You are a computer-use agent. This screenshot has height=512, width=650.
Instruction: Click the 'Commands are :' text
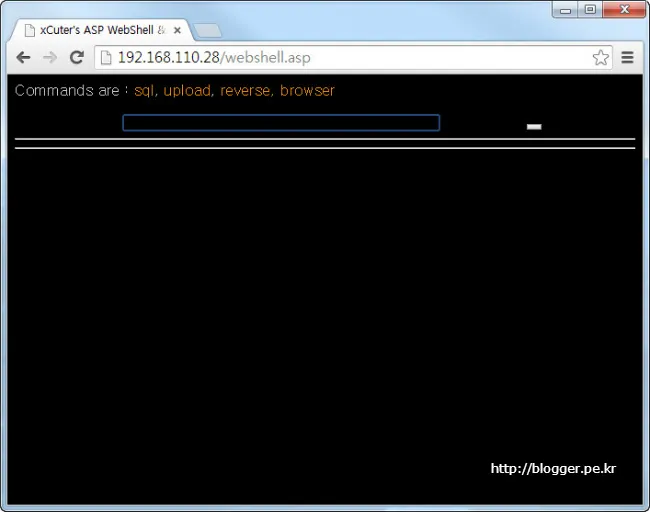tap(72, 90)
